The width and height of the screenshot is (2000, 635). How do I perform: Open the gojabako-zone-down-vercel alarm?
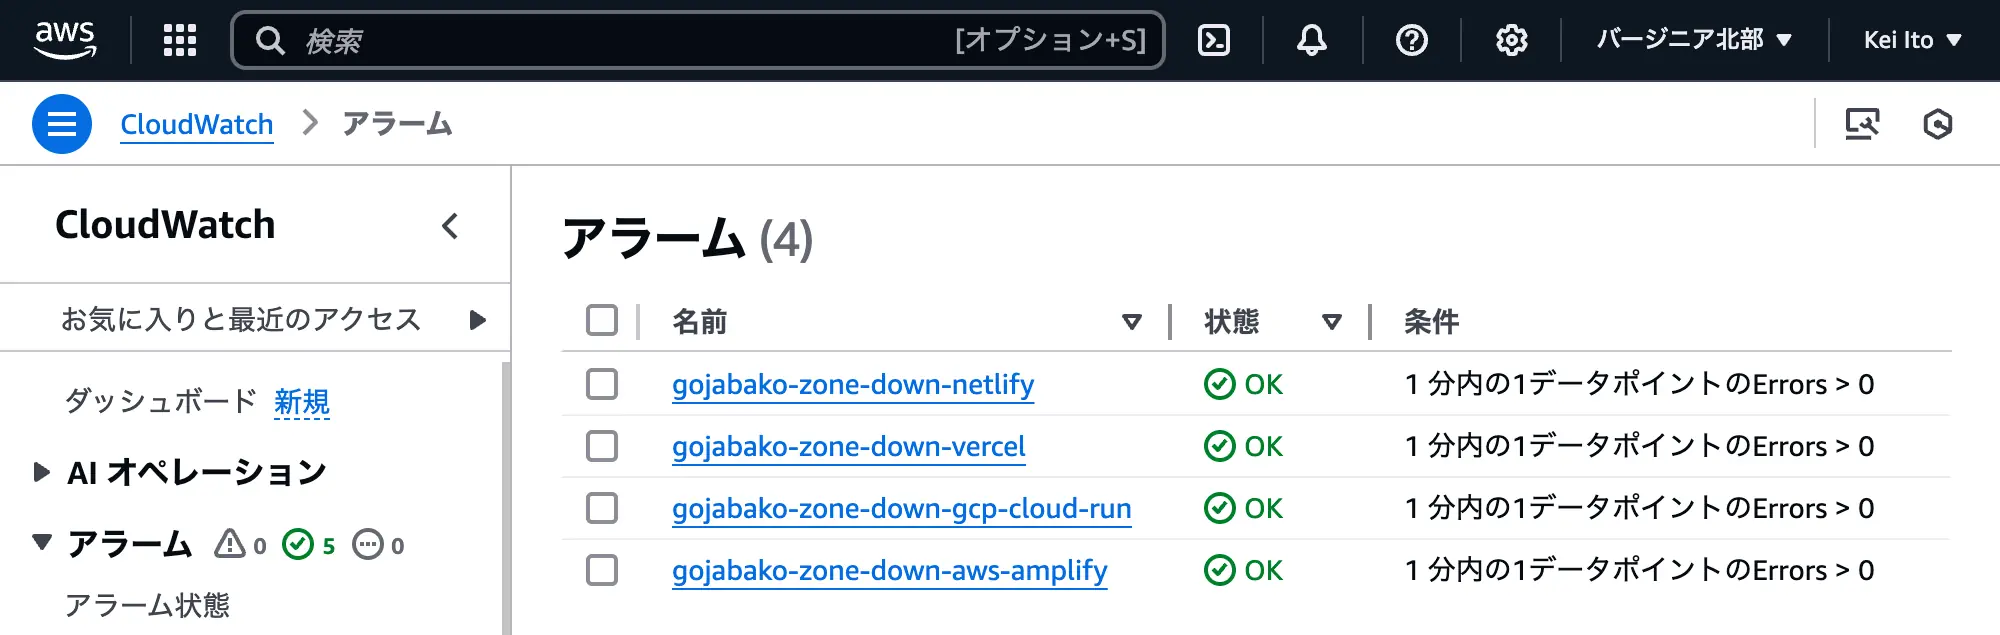[x=849, y=446]
